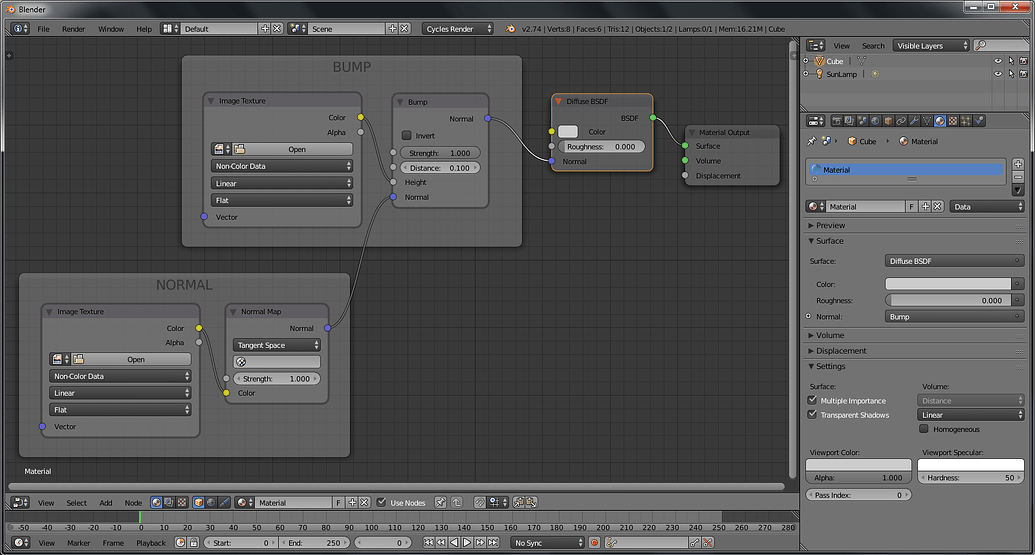Toggle Multiple Importance checkbox
This screenshot has height=555, width=1035.
[x=813, y=400]
